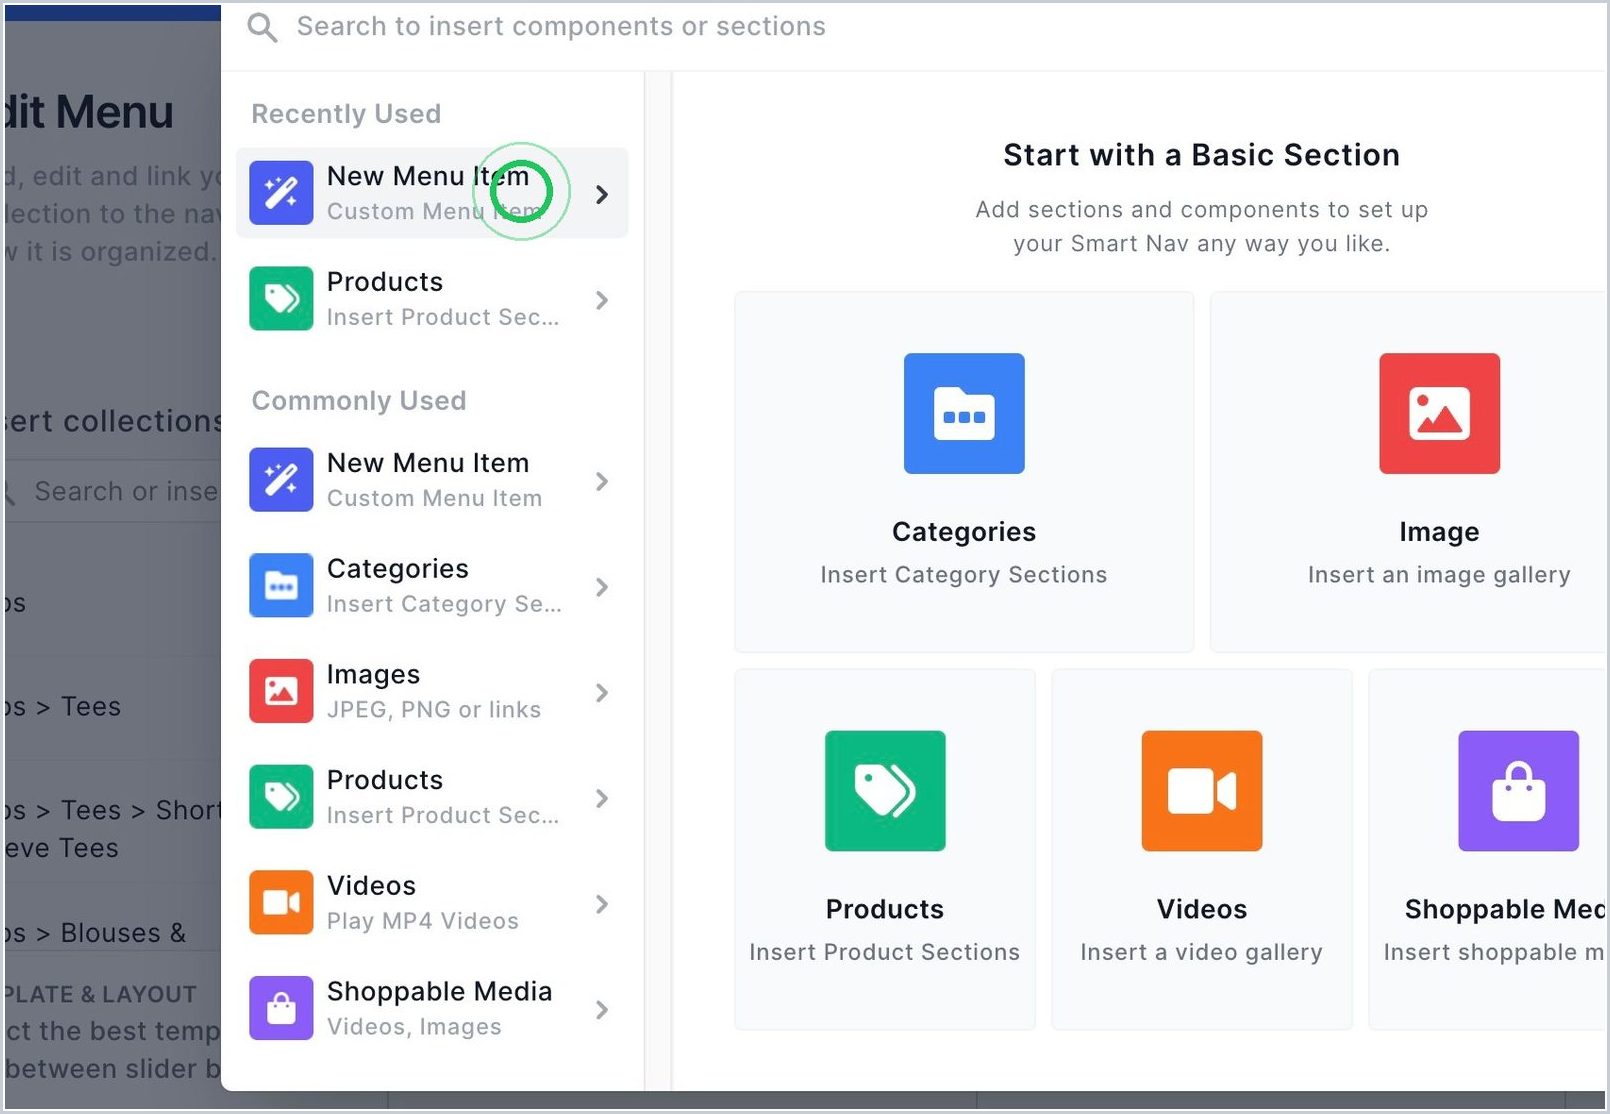Click the 'Play MP4 Videos' subtitle
Screen dimensions: 1610x1114
(422, 921)
